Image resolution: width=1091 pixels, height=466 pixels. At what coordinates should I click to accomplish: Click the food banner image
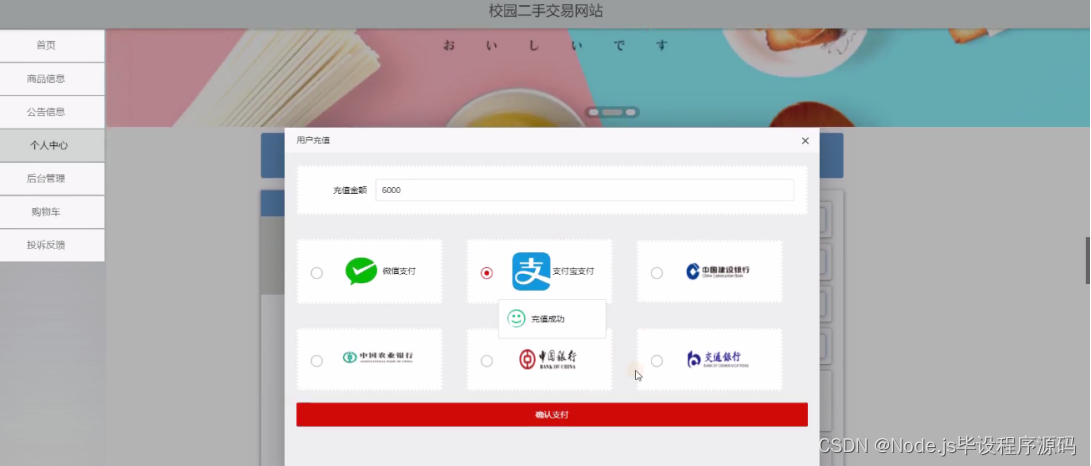[x=598, y=78]
